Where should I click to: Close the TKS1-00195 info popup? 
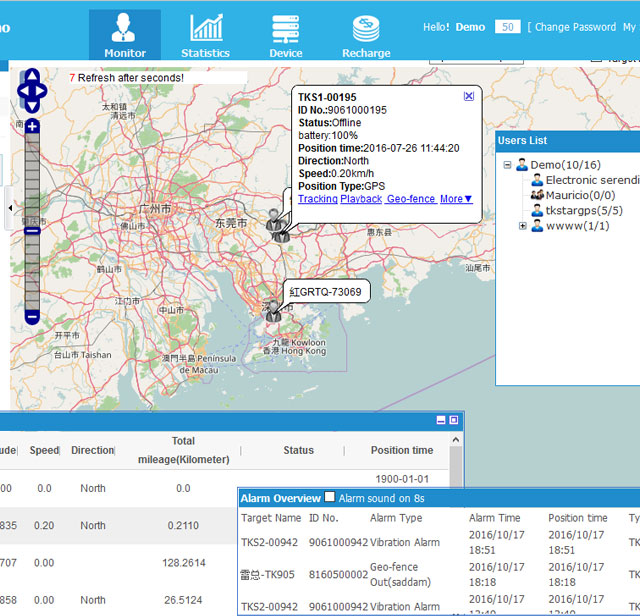[469, 96]
